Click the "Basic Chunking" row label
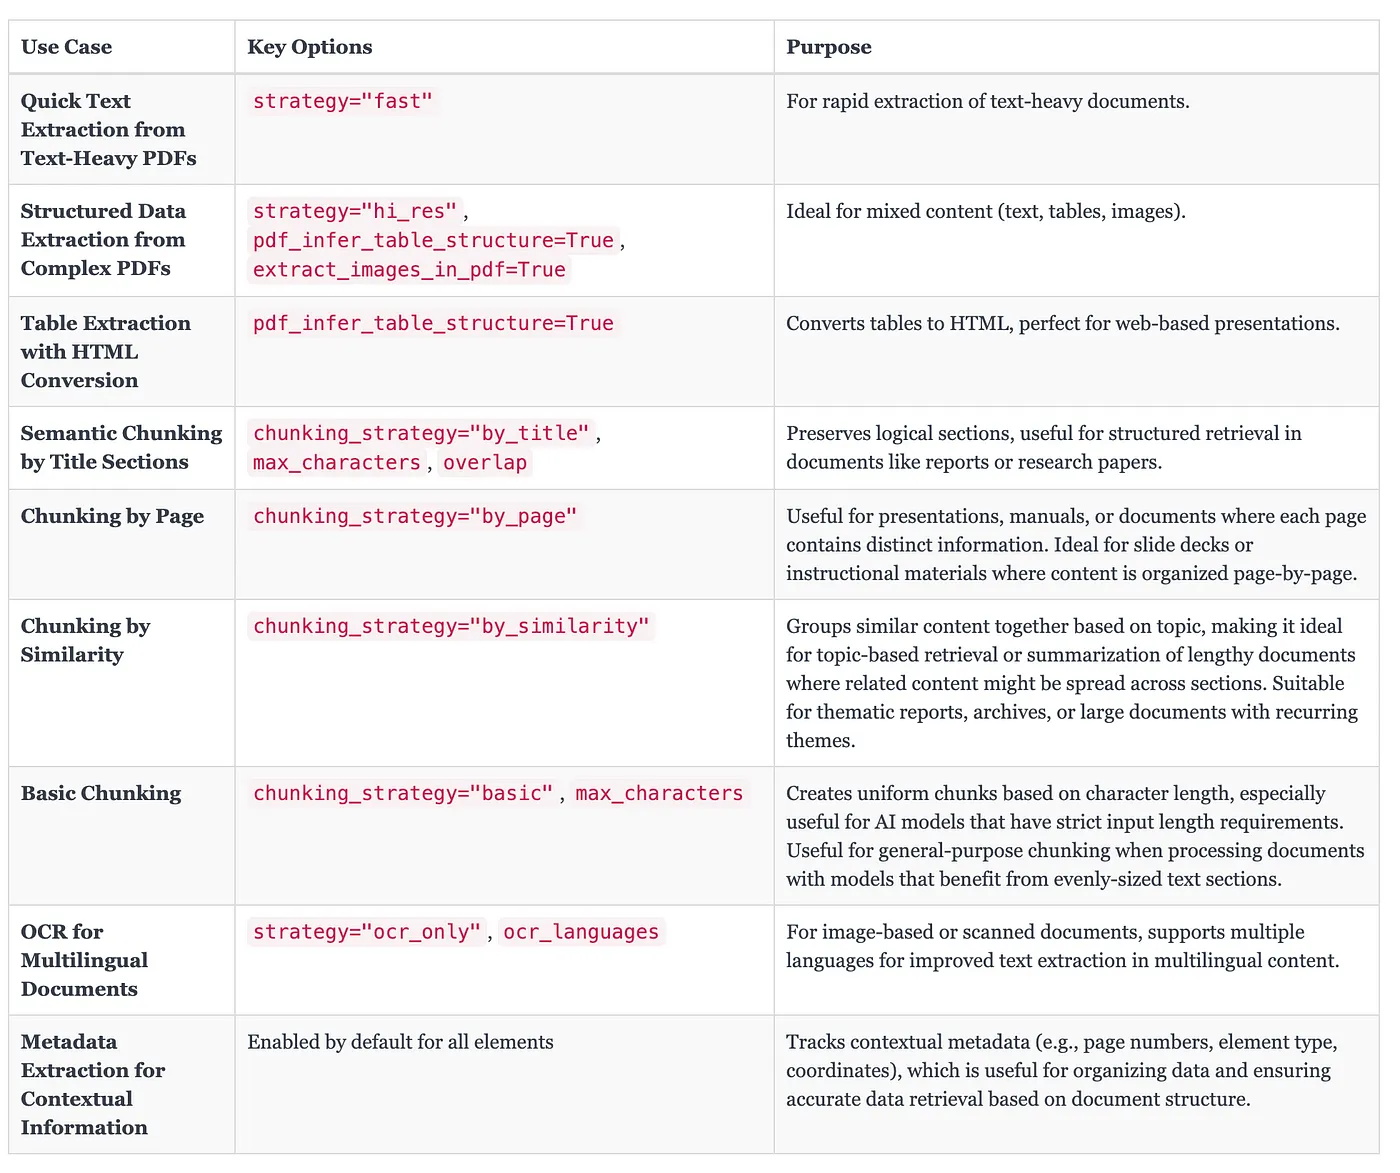The height and width of the screenshot is (1173, 1400). click(x=101, y=793)
